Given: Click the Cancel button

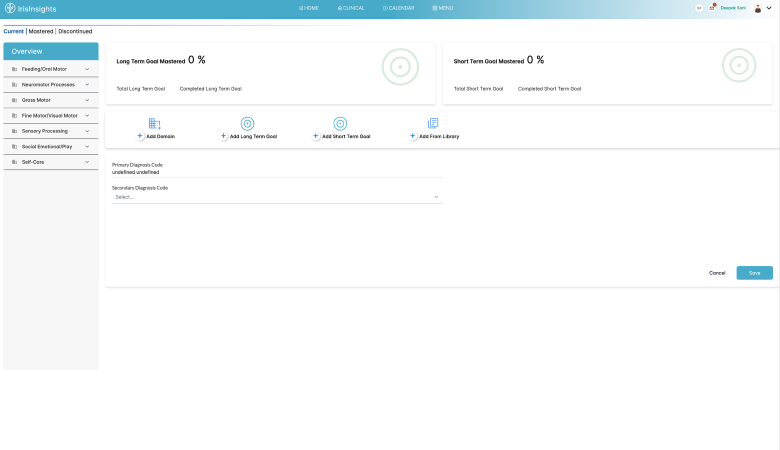Looking at the screenshot, I should click(x=717, y=273).
